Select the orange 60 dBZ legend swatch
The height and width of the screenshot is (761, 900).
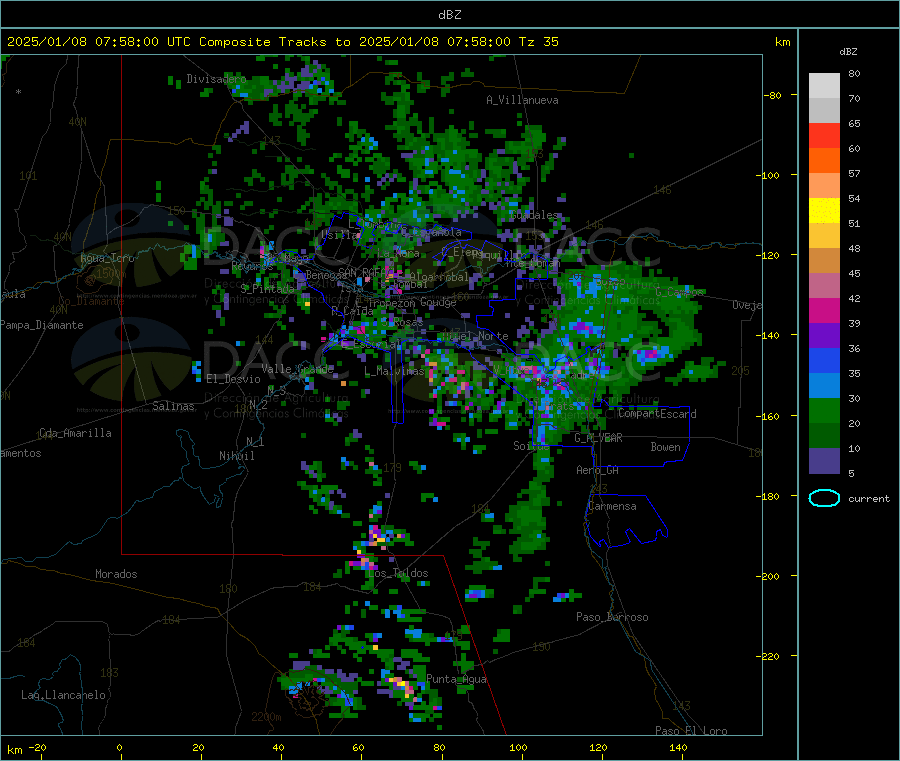(x=824, y=161)
